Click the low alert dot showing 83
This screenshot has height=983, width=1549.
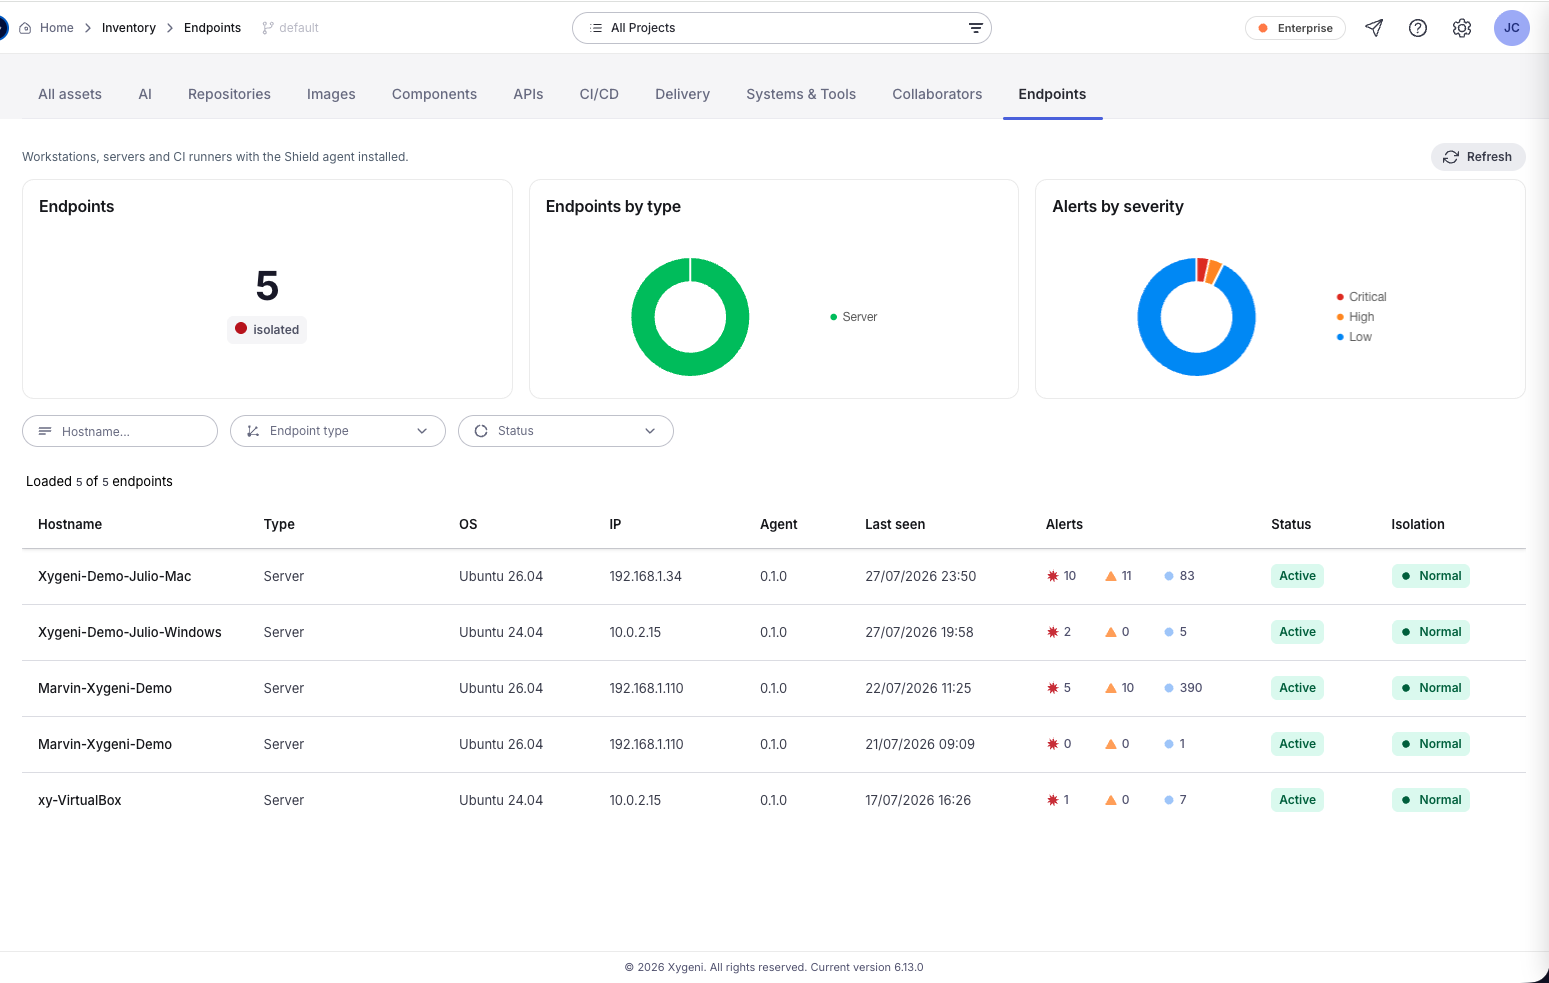pyautogui.click(x=1169, y=576)
